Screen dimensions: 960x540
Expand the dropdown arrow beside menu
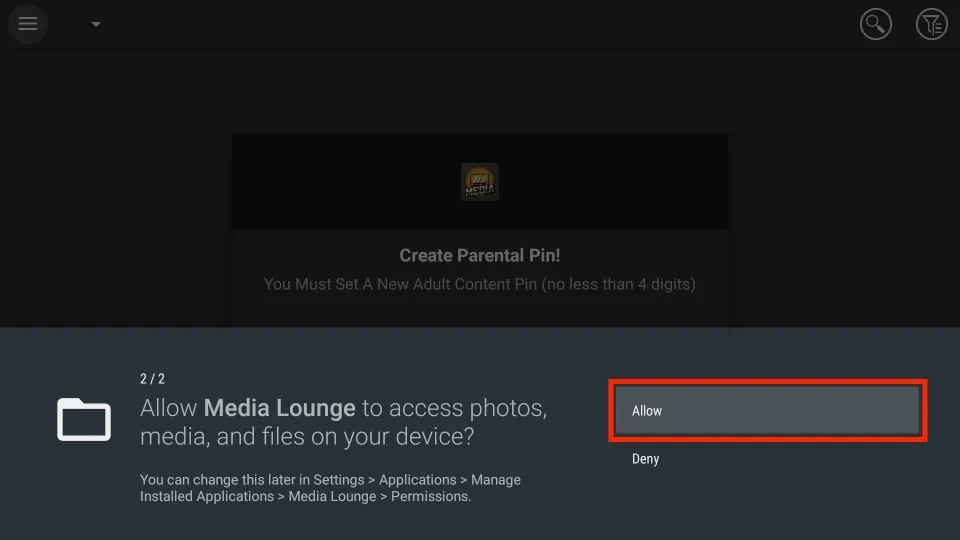coord(96,24)
